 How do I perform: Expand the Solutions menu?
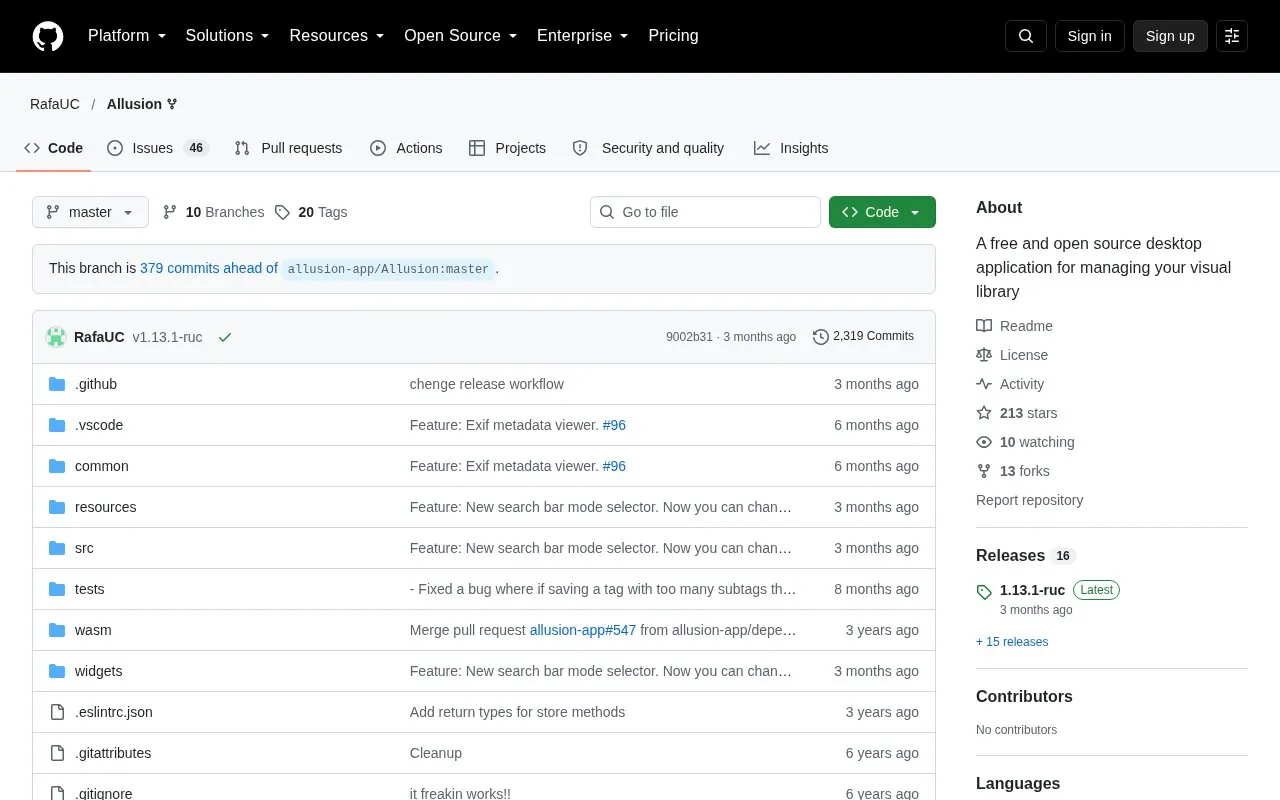pyautogui.click(x=228, y=36)
